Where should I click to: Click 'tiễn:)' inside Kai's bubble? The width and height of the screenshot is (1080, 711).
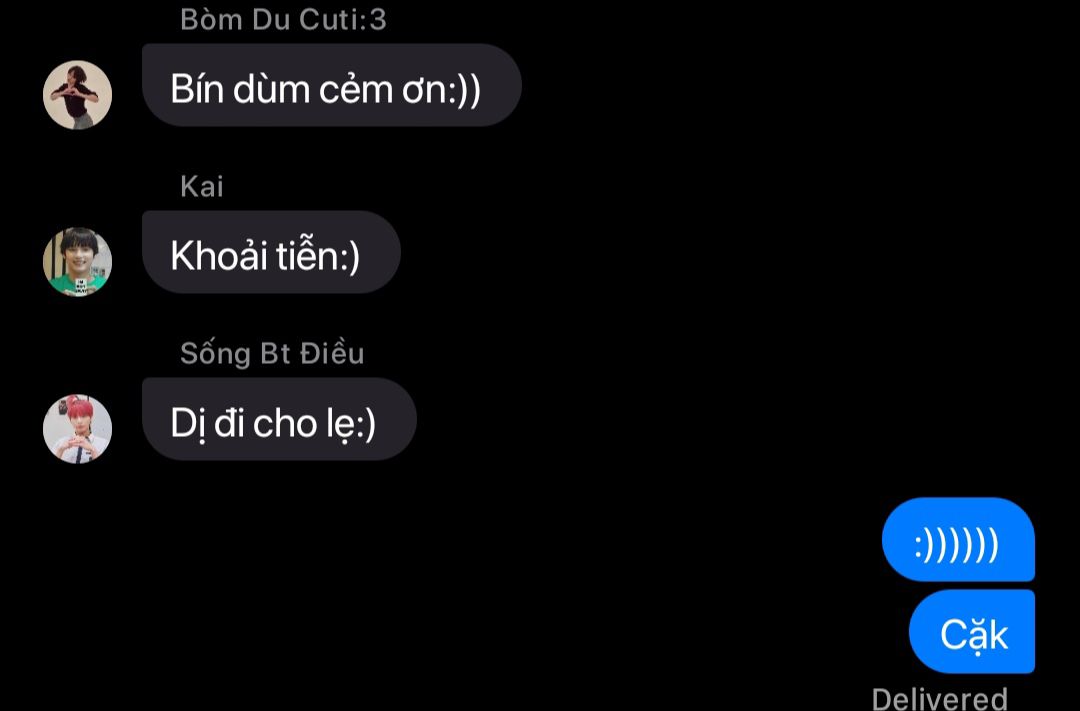pos(318,255)
